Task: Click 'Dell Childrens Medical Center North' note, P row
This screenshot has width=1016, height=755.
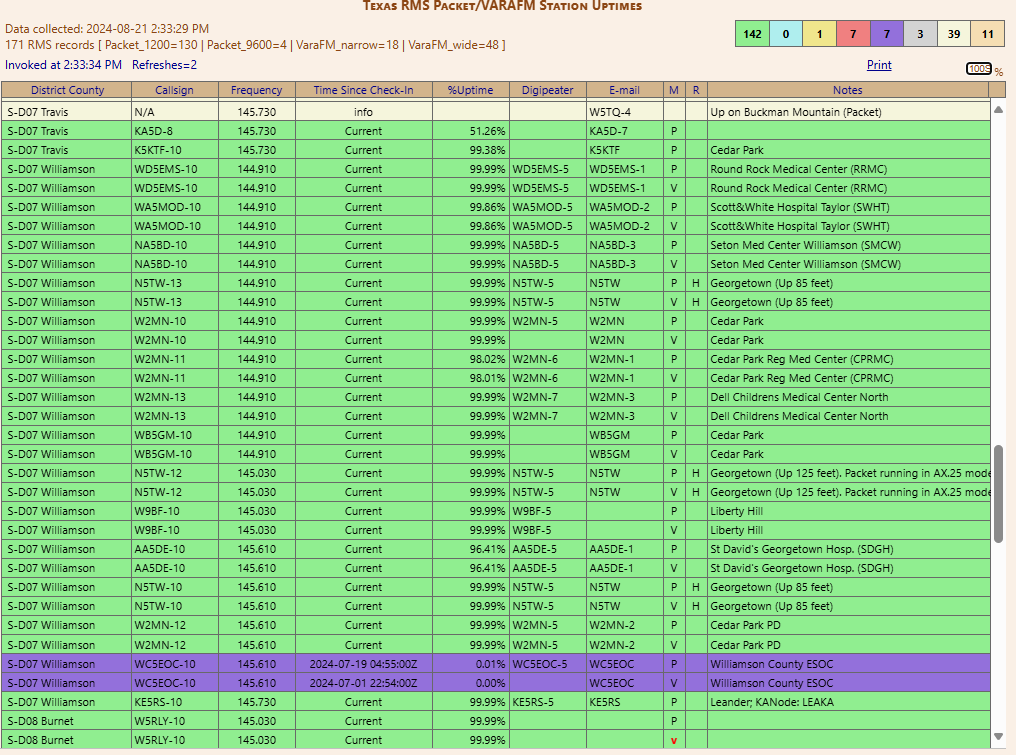Action: pos(799,397)
